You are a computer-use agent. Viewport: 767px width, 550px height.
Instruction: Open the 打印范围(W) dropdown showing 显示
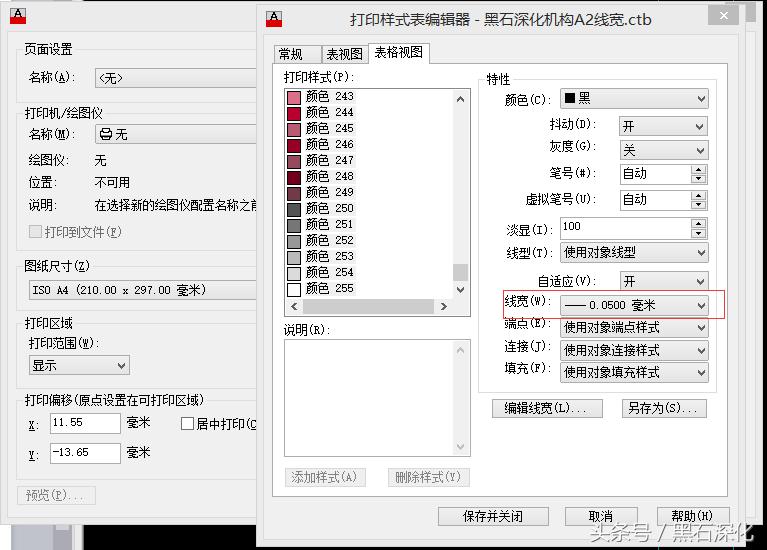(79, 365)
